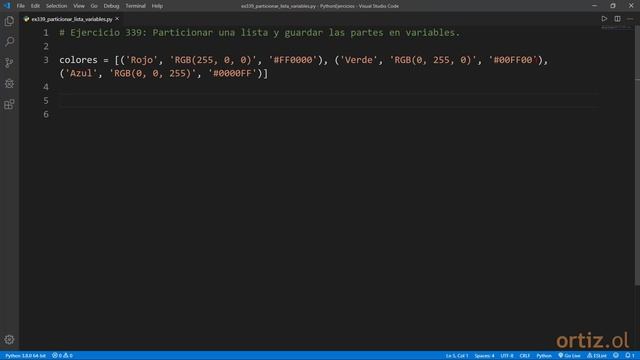
Task: Open the Terminal menu
Action: coord(135,6)
